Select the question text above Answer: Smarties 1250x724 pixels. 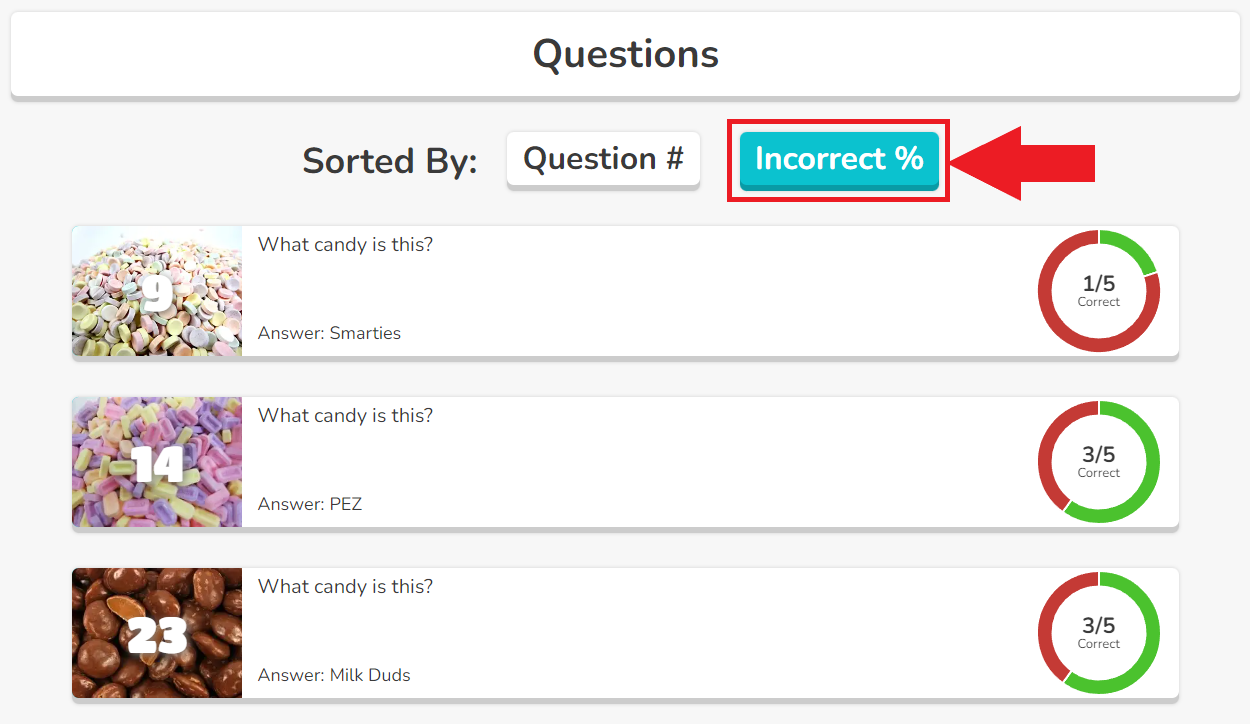pyautogui.click(x=345, y=244)
